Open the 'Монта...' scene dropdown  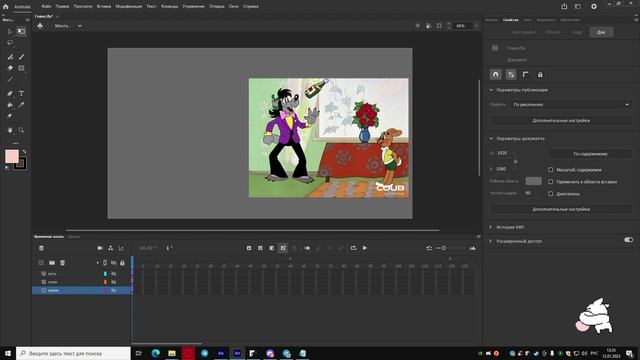pyautogui.click(x=68, y=26)
